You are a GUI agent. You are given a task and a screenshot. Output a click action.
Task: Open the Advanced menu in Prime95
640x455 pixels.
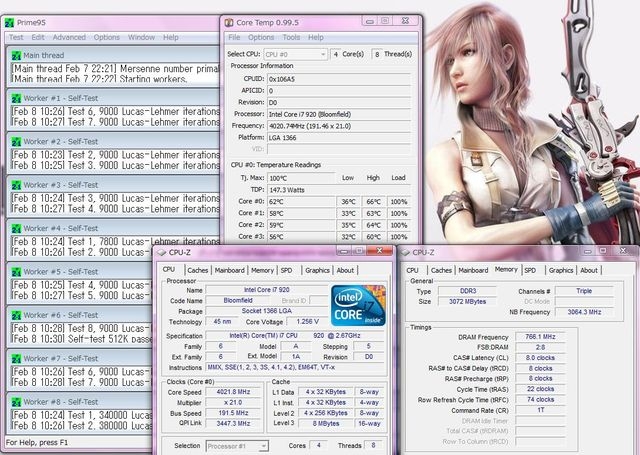click(69, 37)
